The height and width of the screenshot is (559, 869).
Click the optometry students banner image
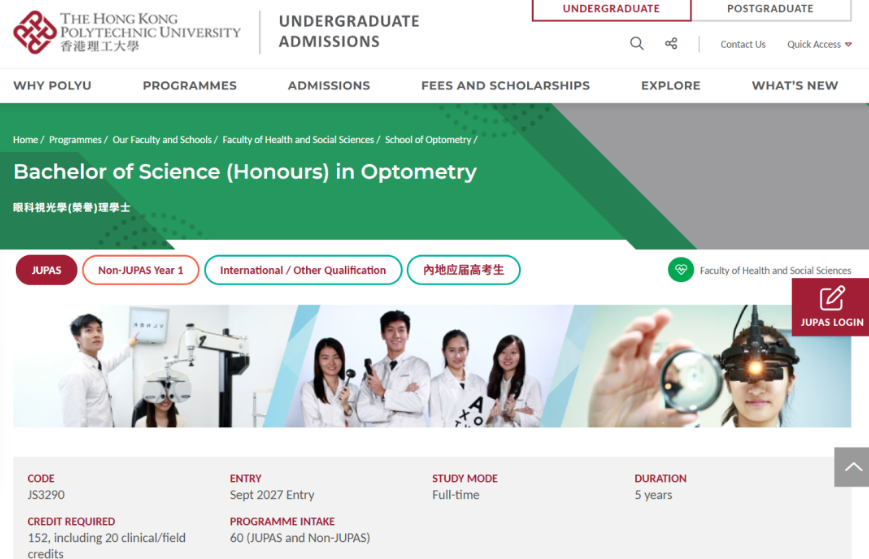pos(432,366)
